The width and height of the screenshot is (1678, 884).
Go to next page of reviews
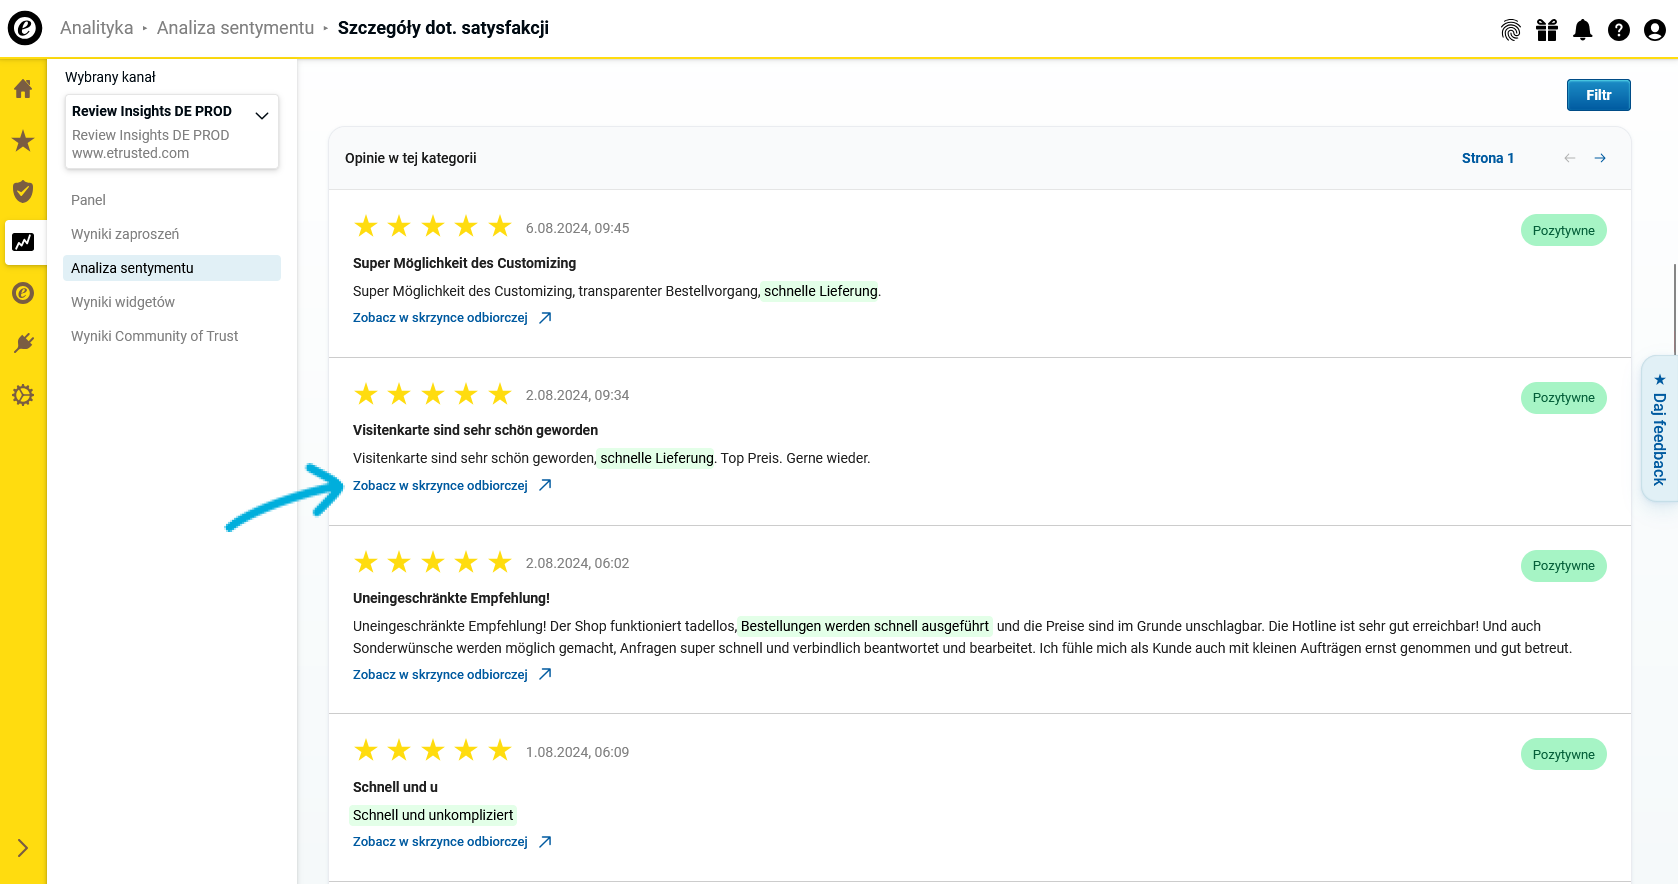[1600, 158]
